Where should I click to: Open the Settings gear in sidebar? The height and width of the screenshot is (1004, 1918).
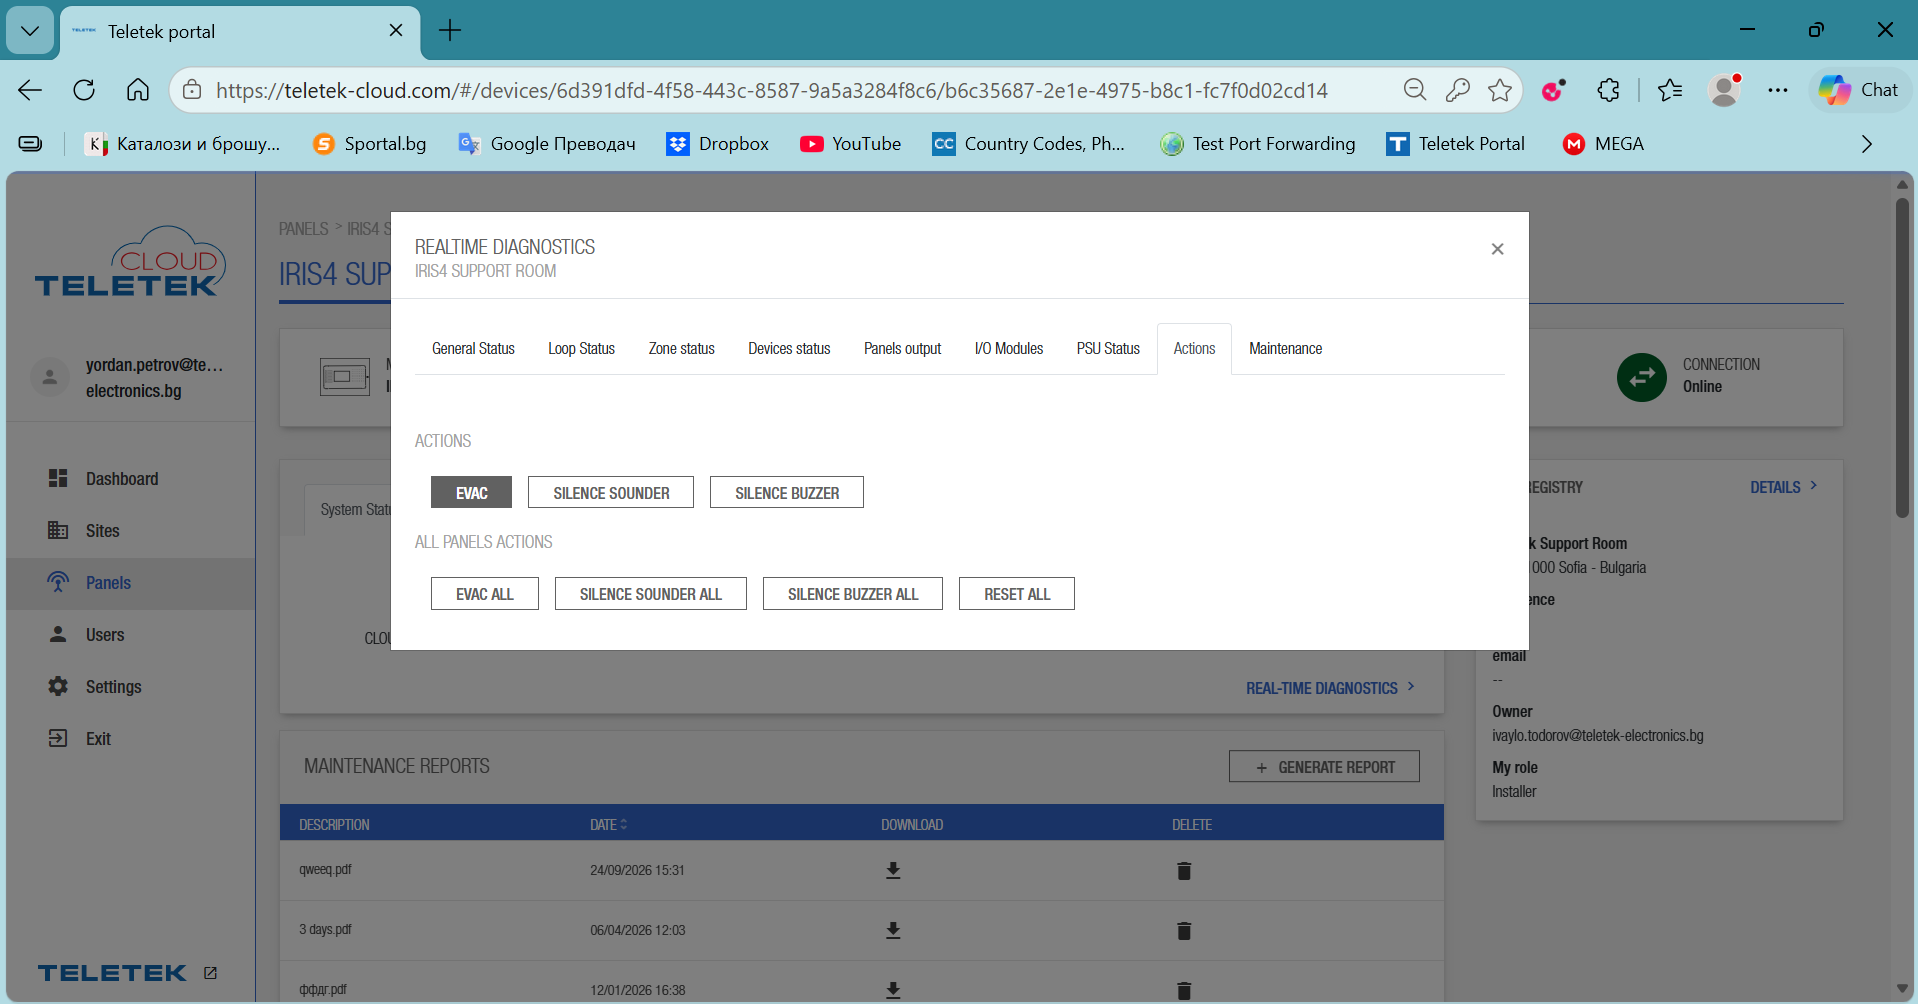tap(58, 686)
